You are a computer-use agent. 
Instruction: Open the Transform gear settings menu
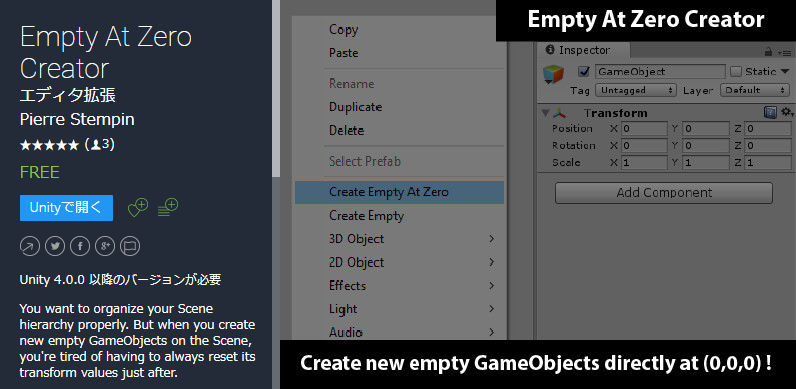pyautogui.click(x=787, y=112)
